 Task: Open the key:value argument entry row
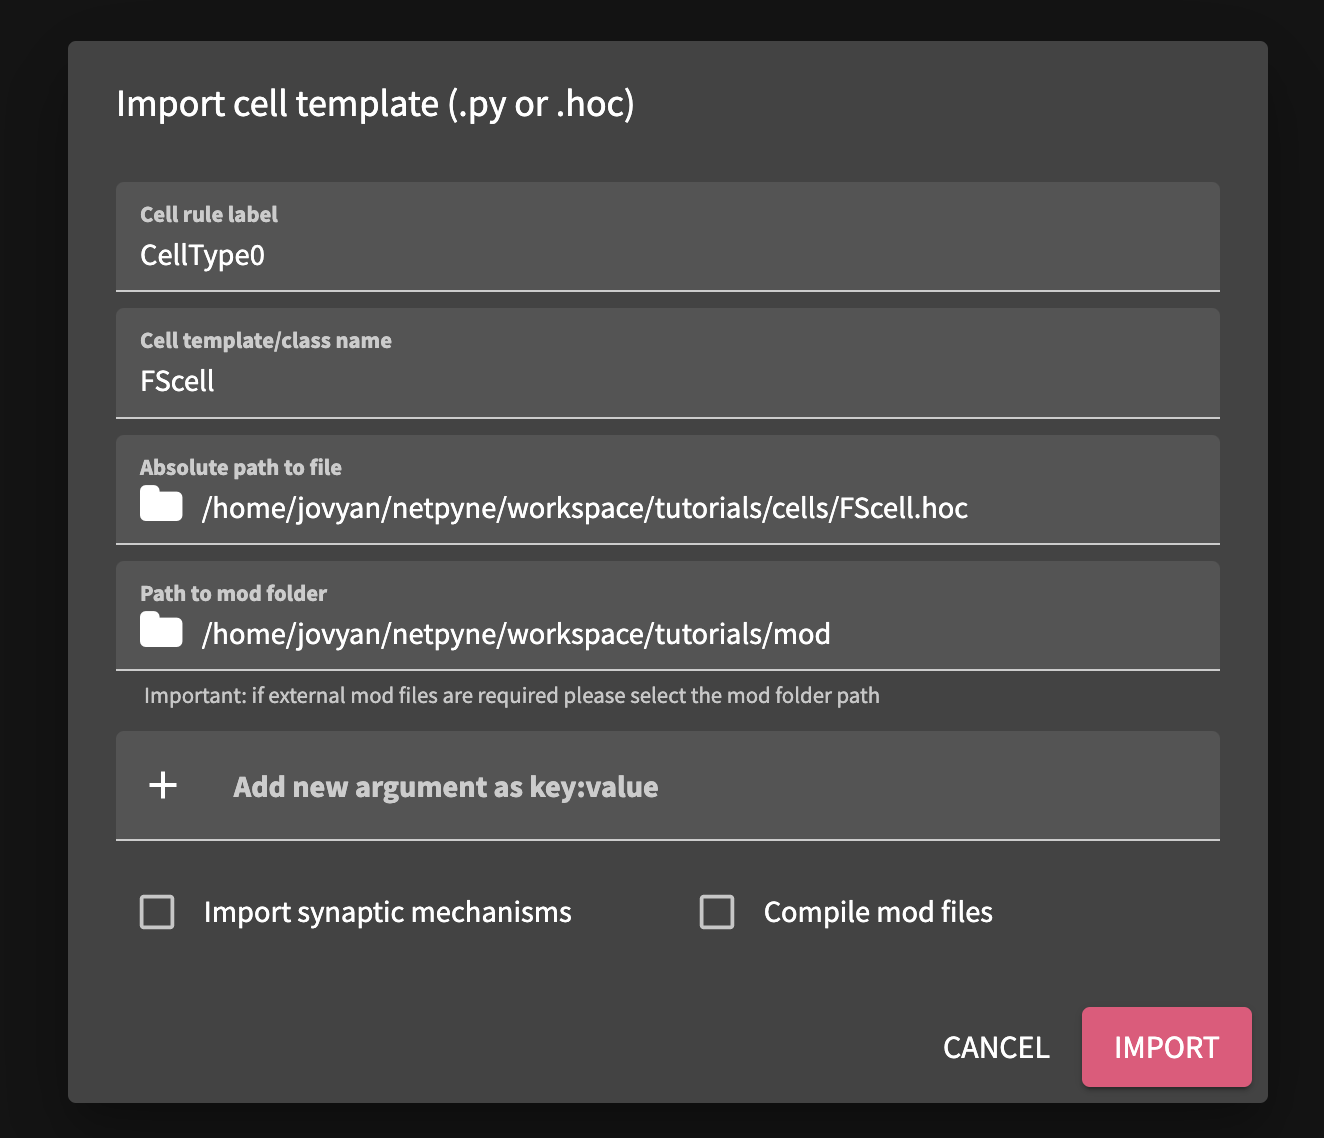coord(446,786)
